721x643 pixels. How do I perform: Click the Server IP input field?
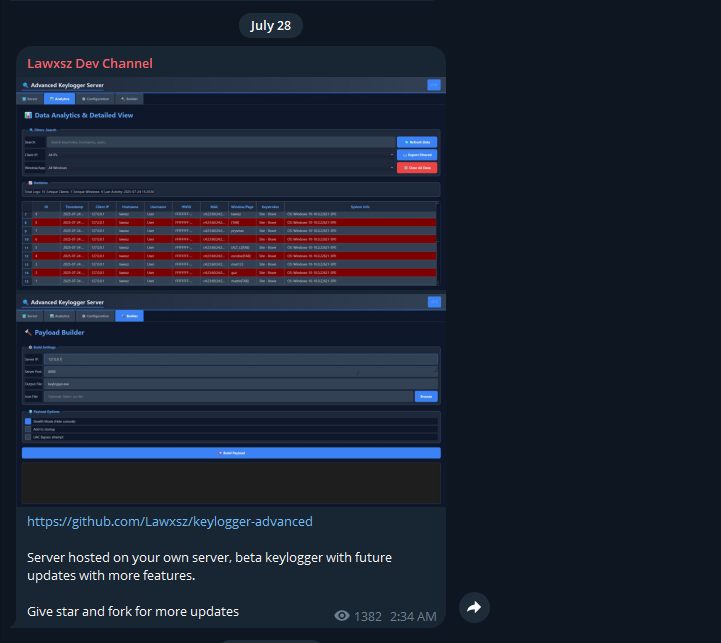(240, 359)
